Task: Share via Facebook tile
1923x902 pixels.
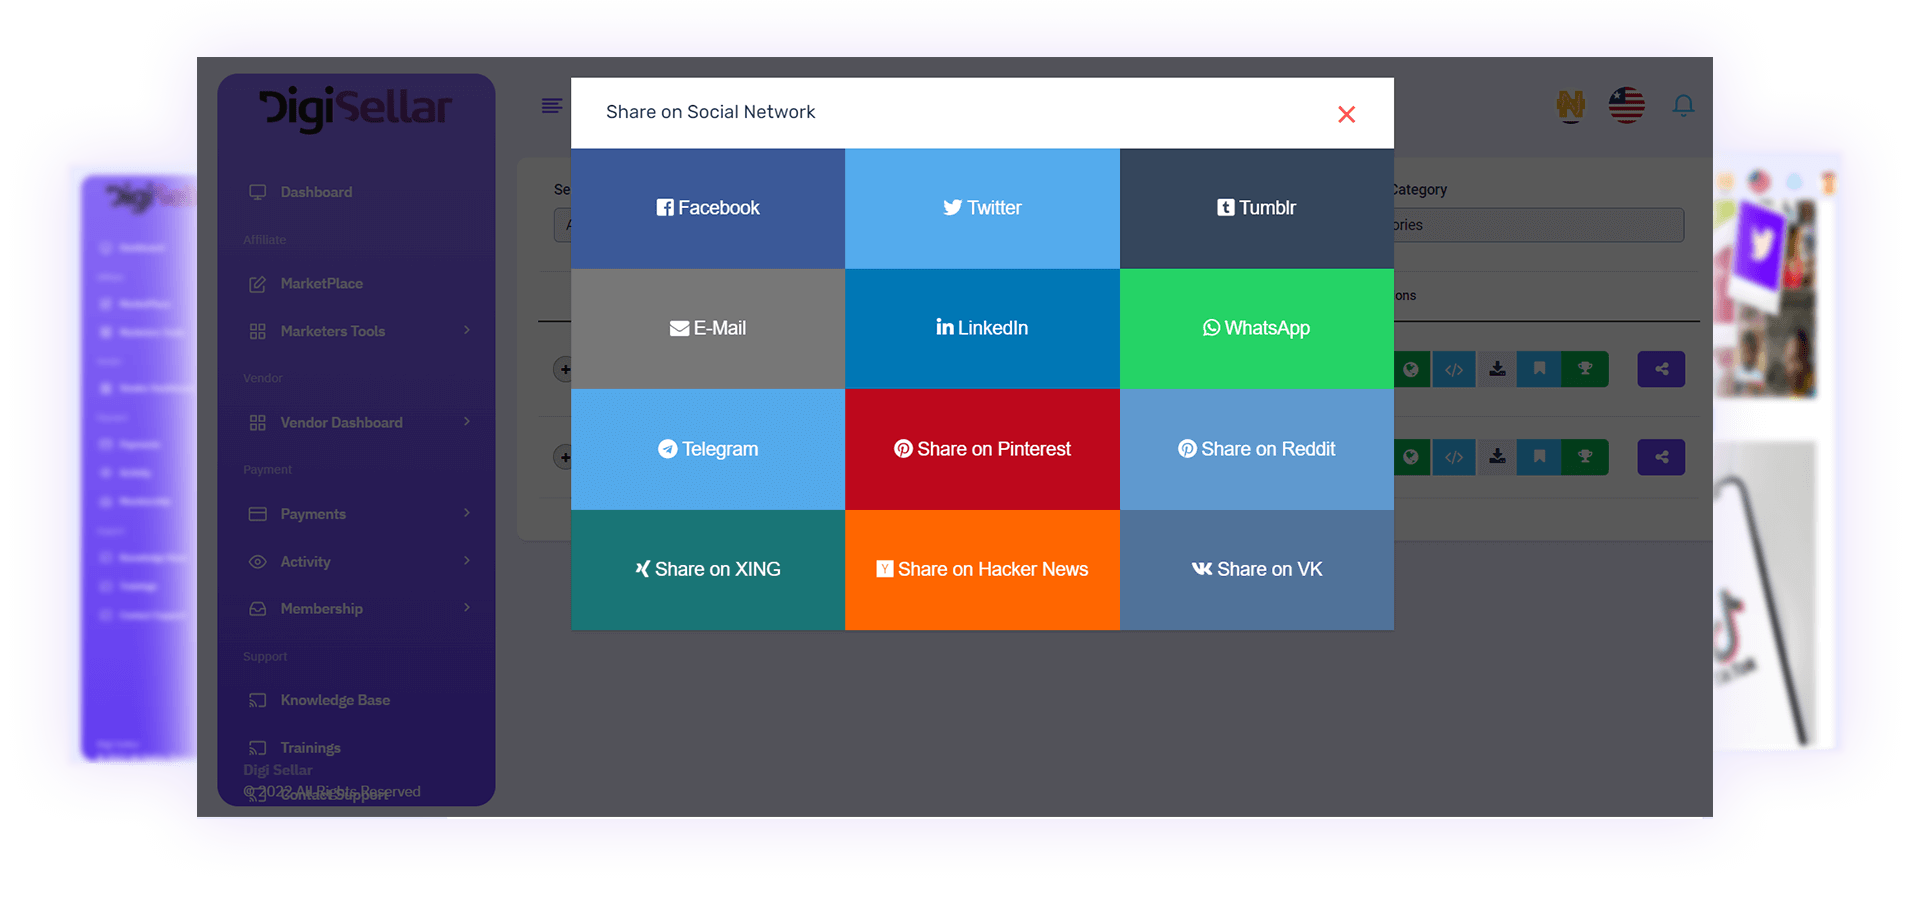Action: tap(708, 208)
